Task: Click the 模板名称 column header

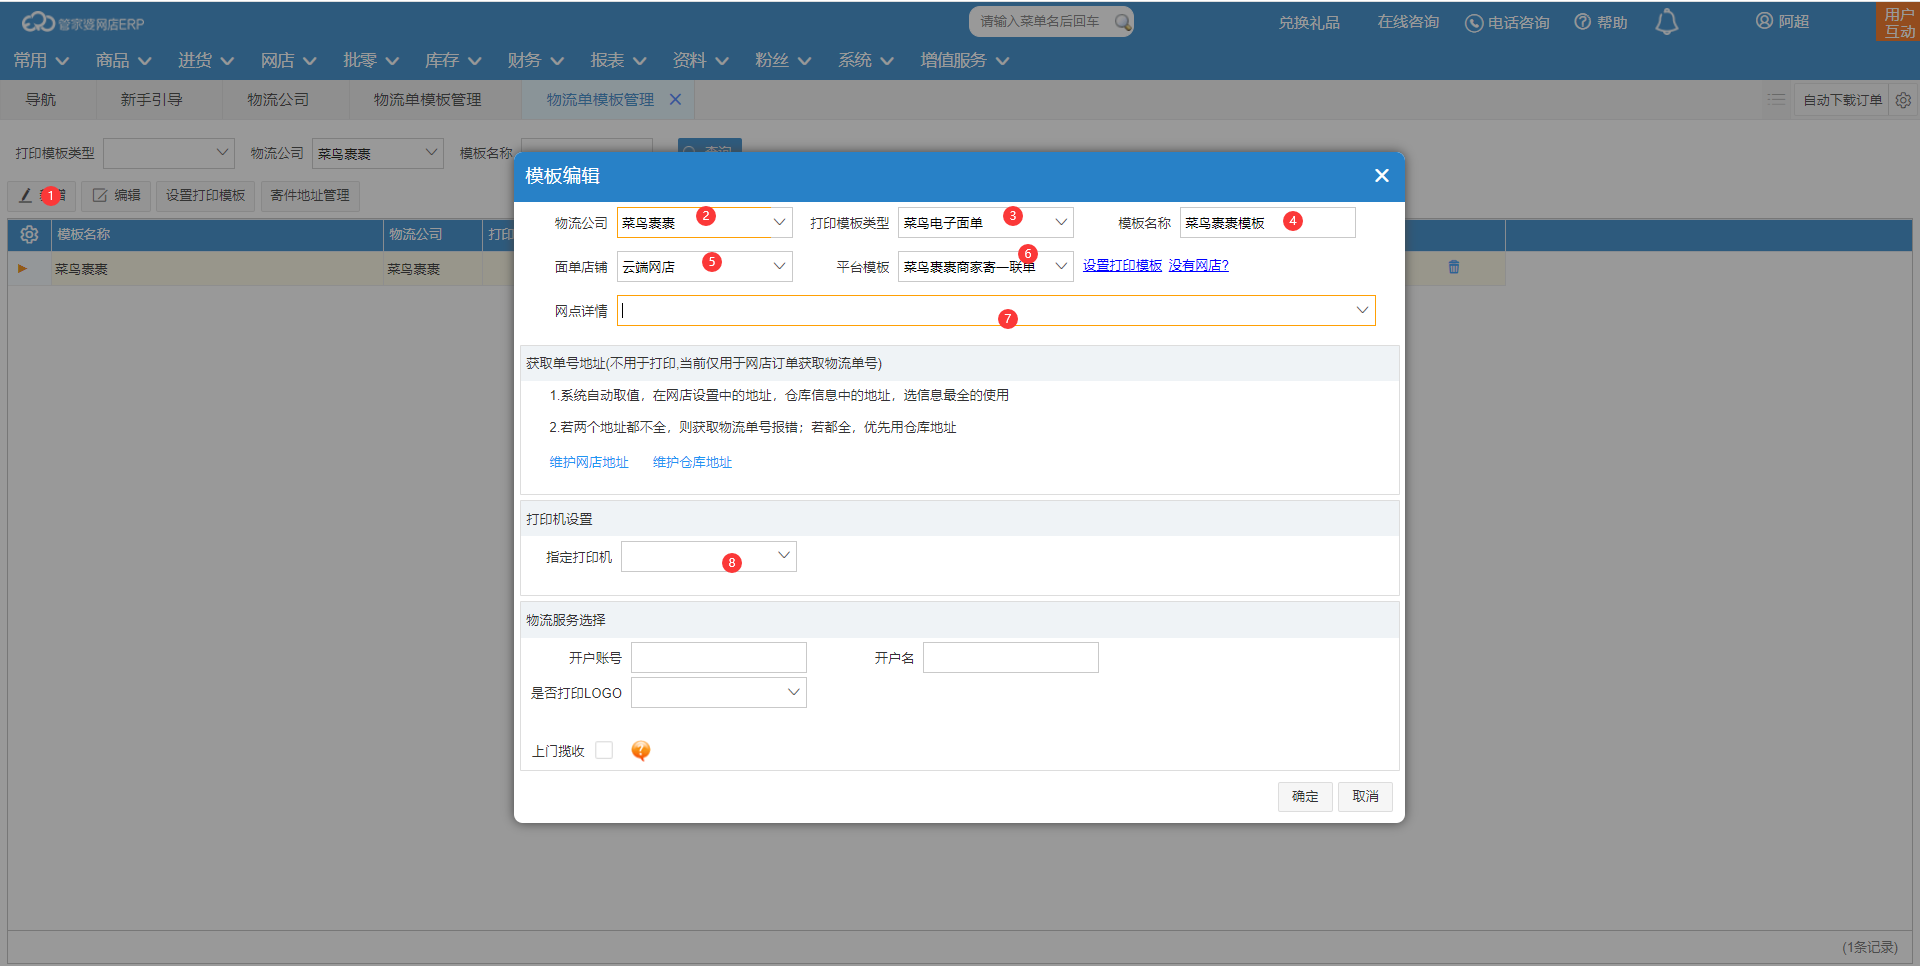Action: tap(217, 234)
